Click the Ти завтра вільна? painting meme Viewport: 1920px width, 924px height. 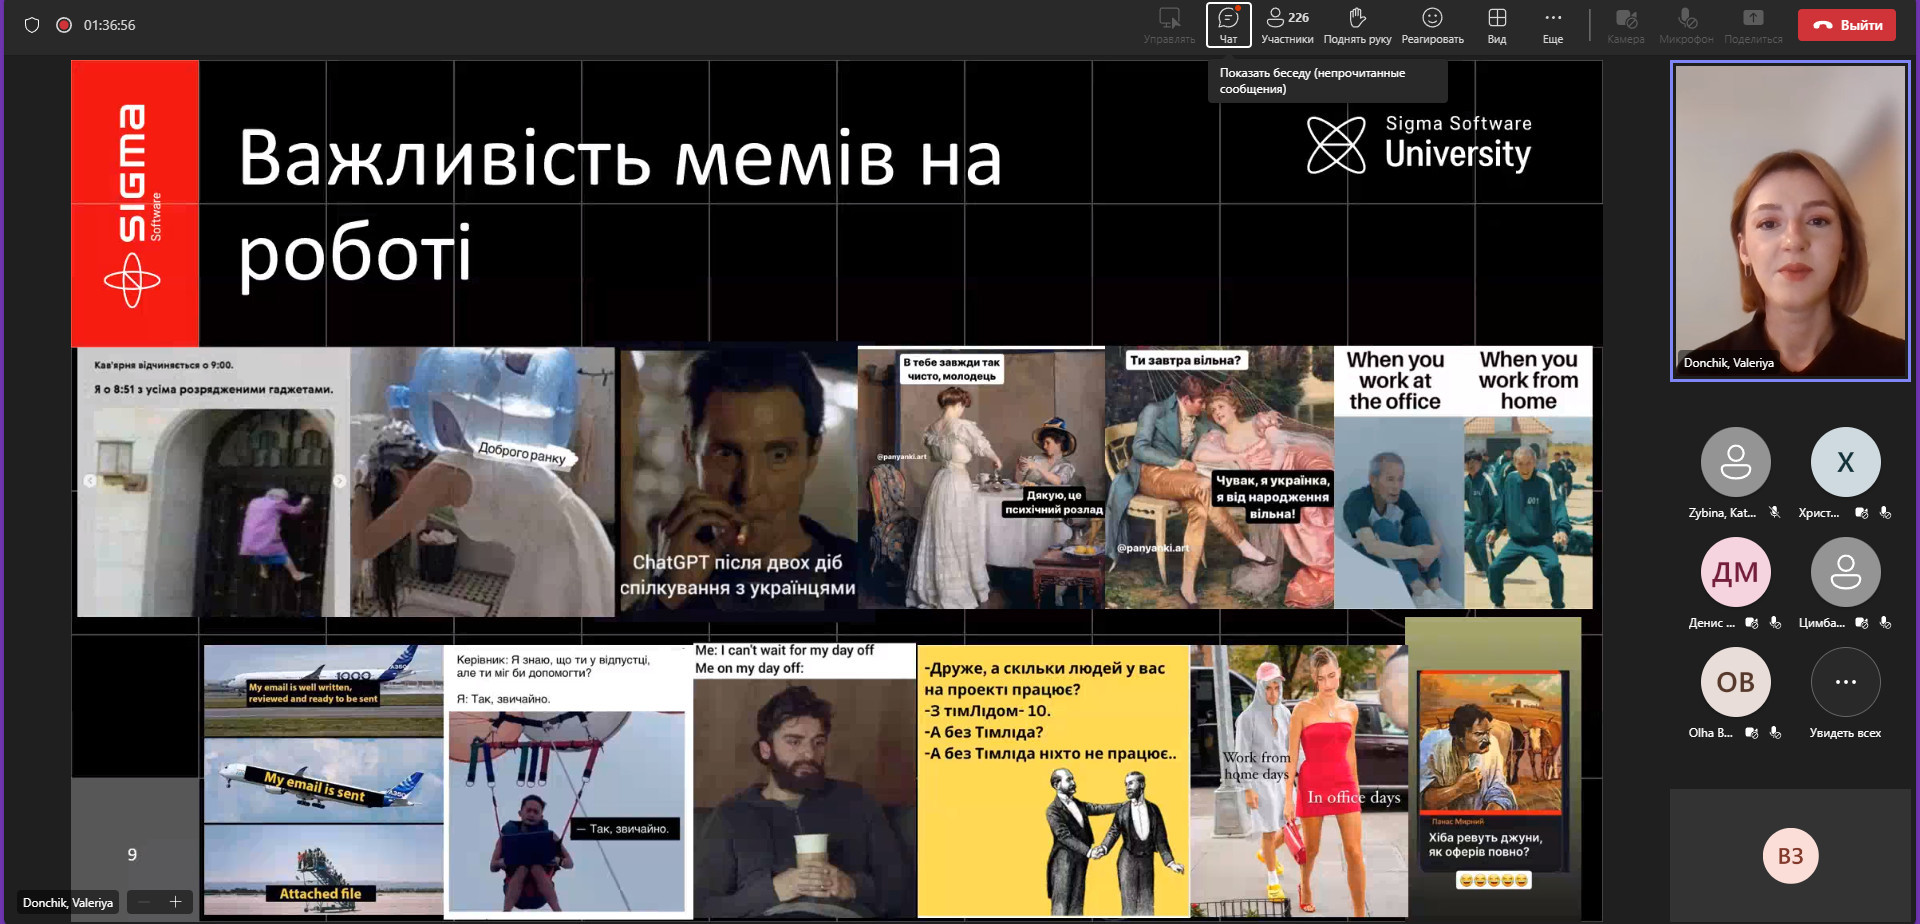pos(1219,478)
